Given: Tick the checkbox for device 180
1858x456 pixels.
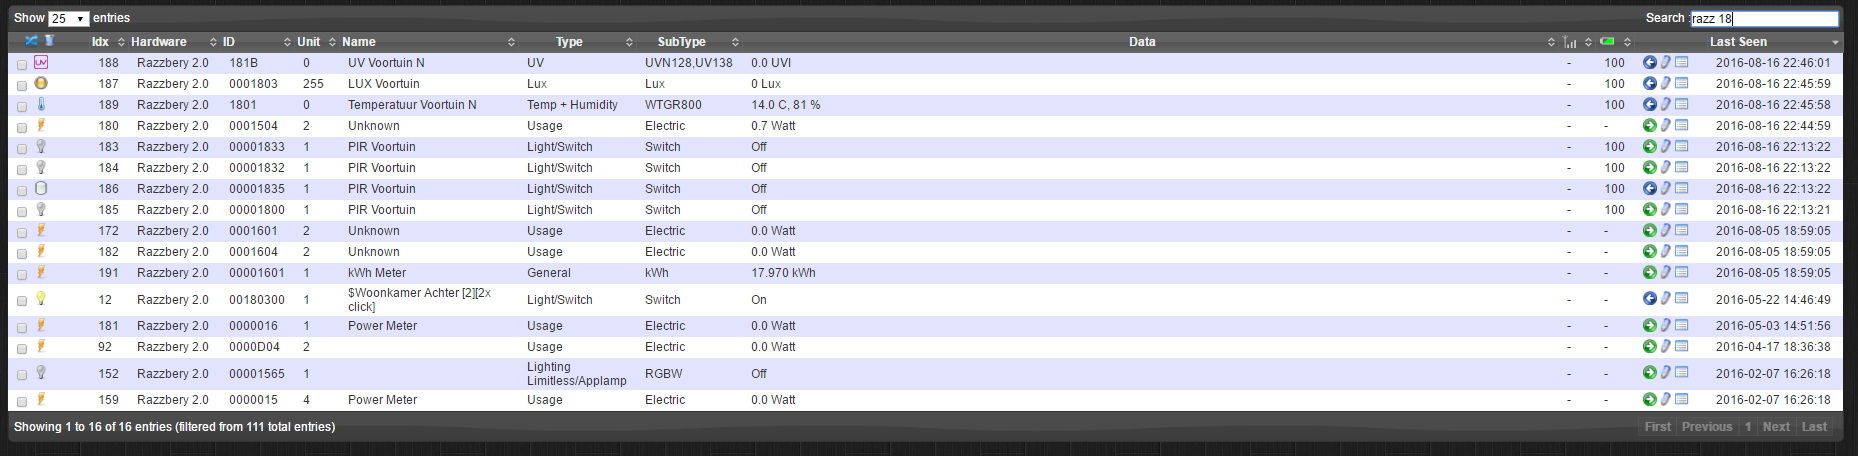Looking at the screenshot, I should click(22, 127).
